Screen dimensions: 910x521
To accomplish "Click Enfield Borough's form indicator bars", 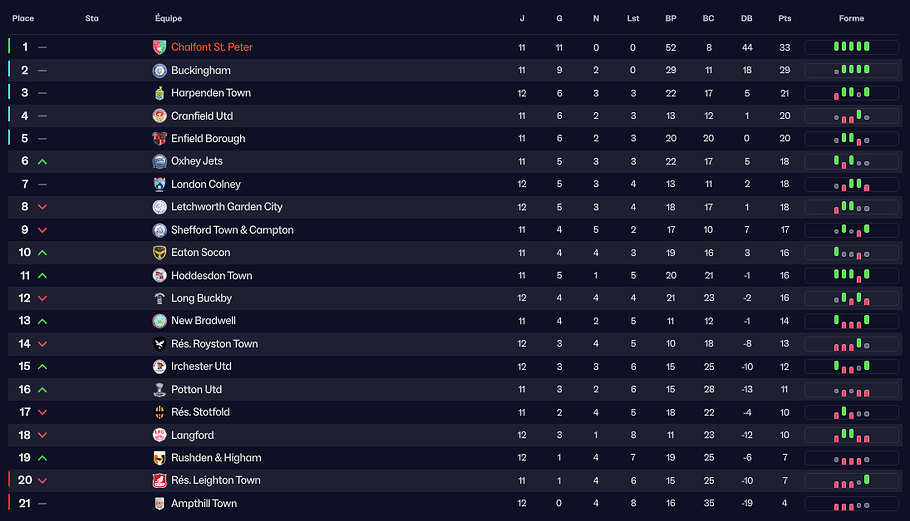I will pyautogui.click(x=851, y=139).
